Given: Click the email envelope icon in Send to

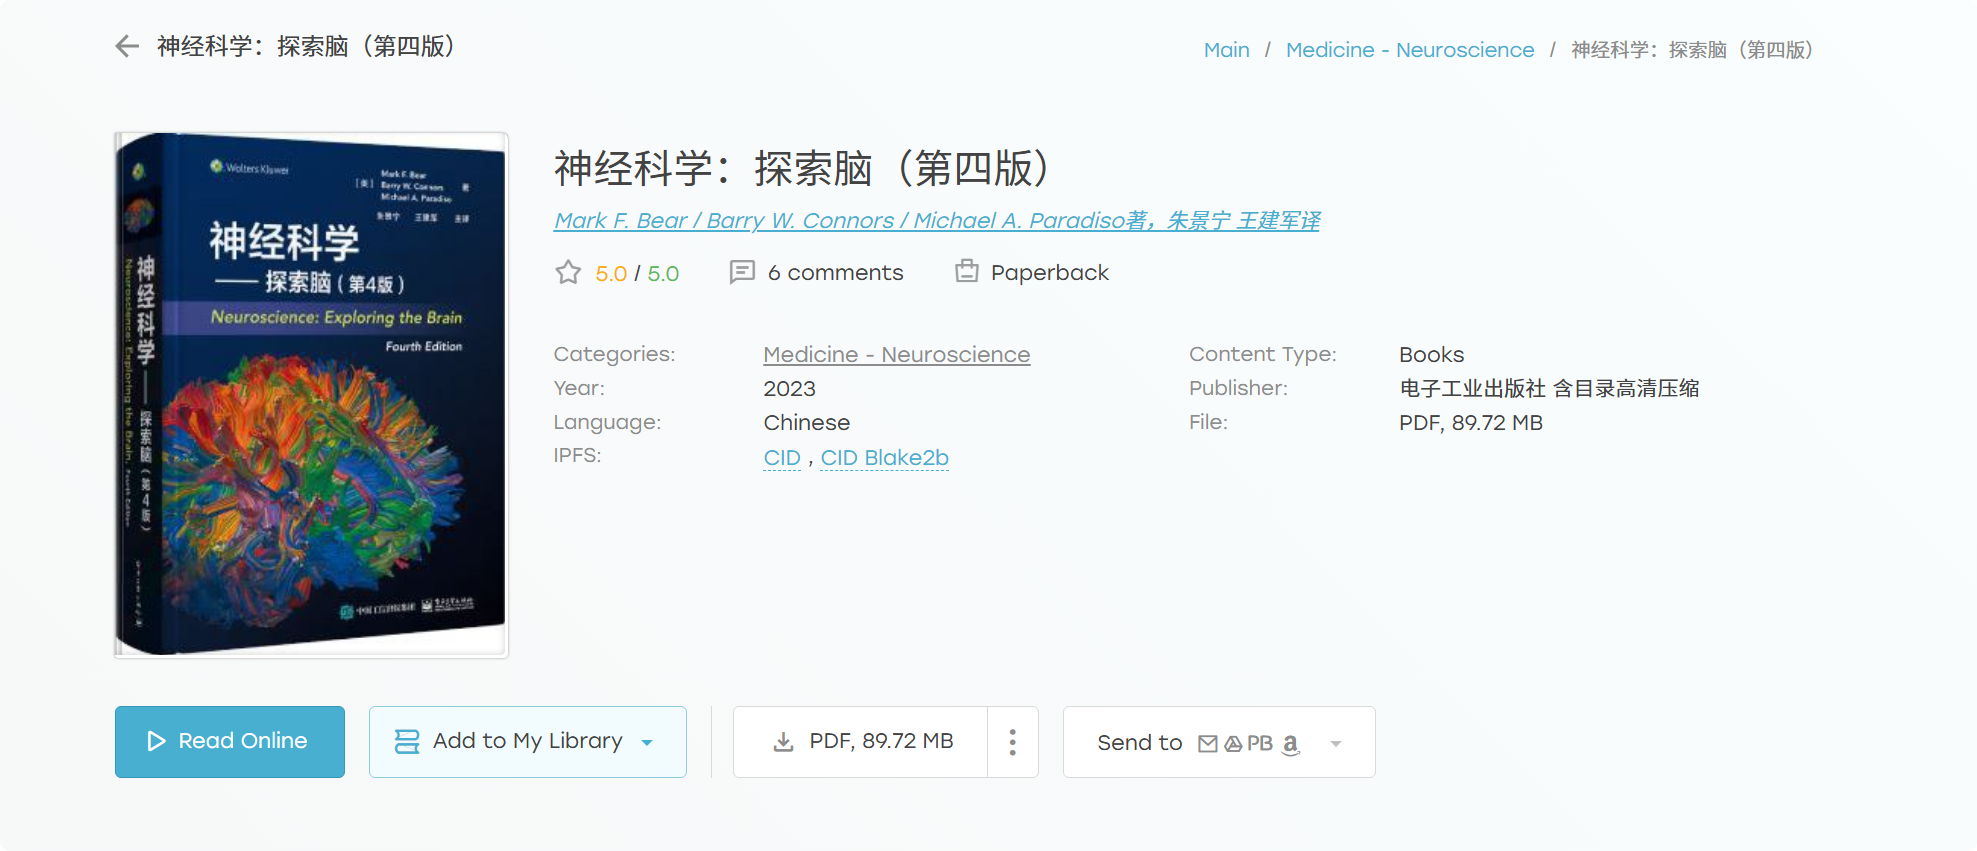Looking at the screenshot, I should click(1208, 743).
